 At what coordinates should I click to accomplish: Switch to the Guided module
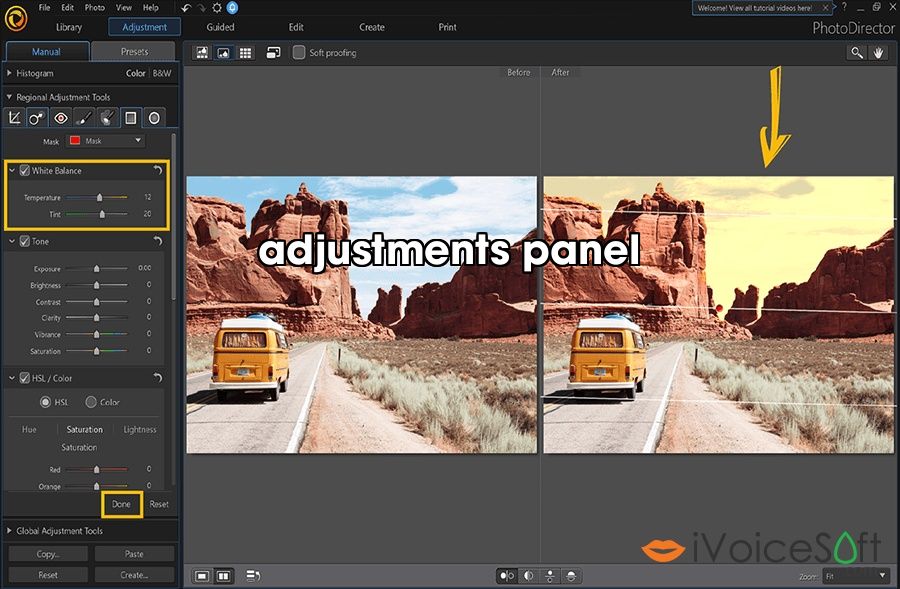(220, 27)
